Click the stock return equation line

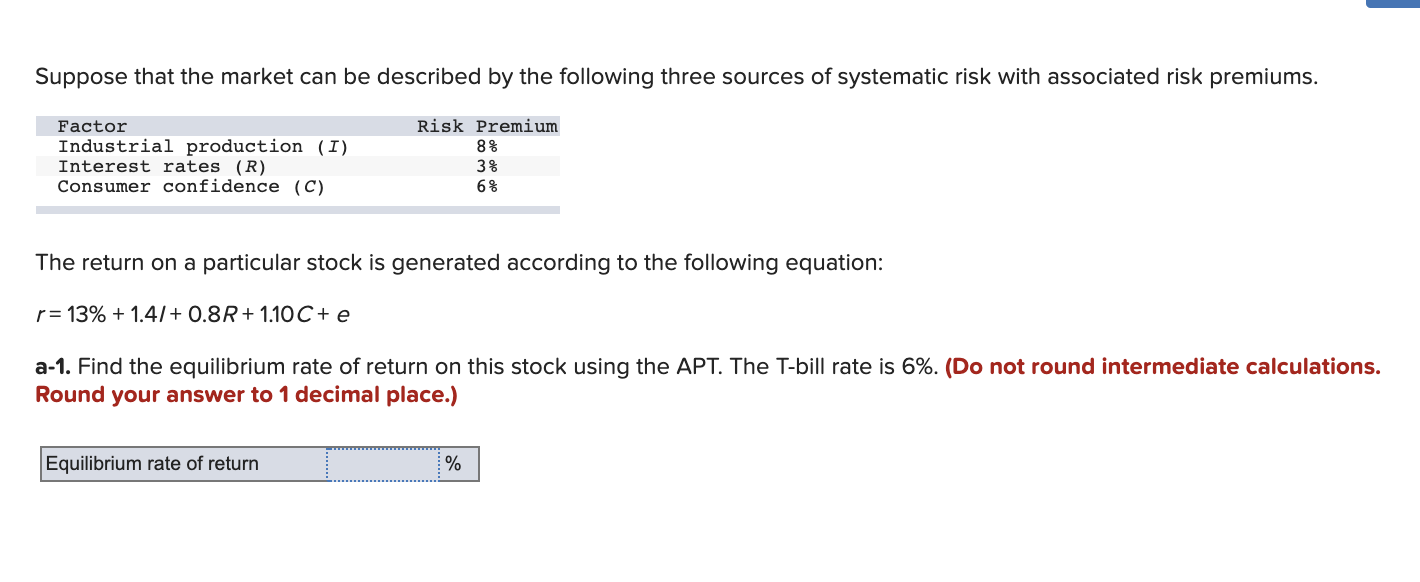[193, 315]
